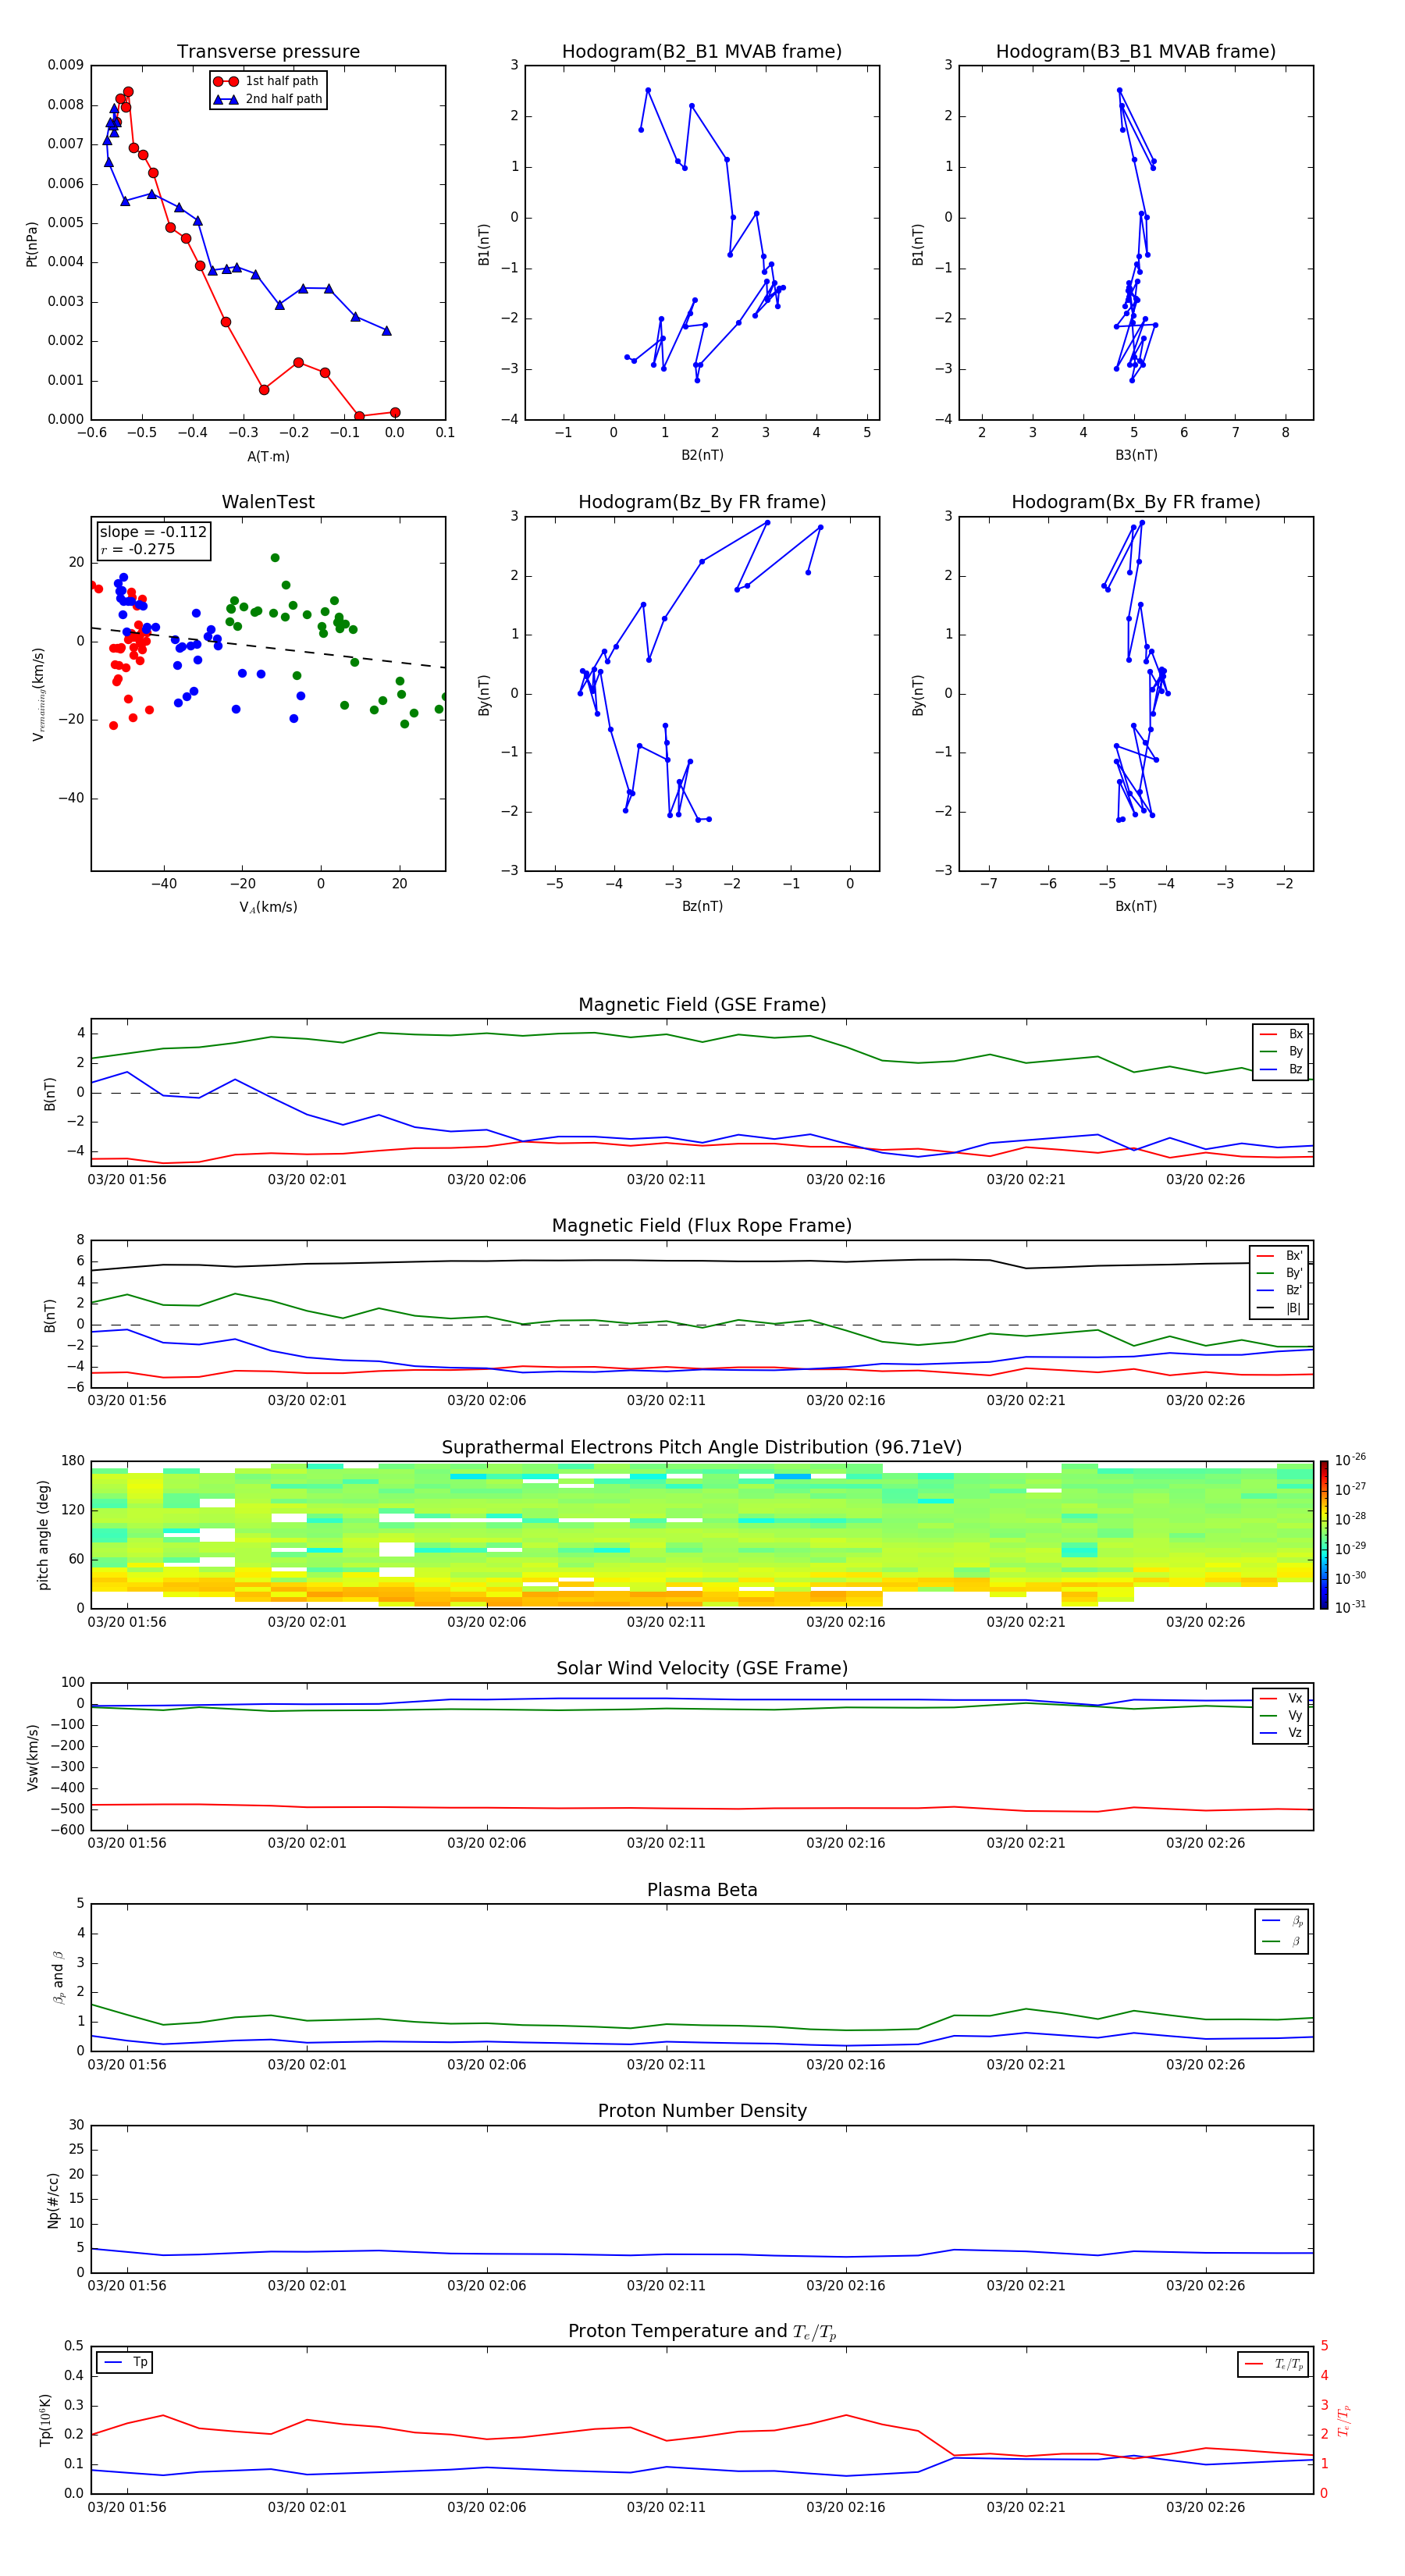Click the 'Np(#/cc)' axis label
Screen dimensions: 1405x2576
pos(52,2200)
